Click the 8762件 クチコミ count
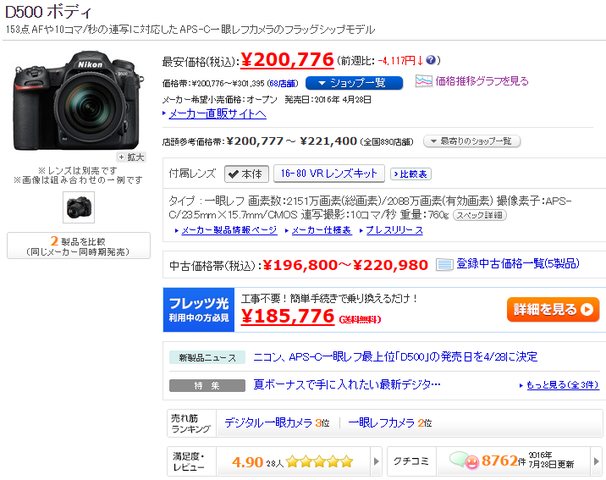Screen dimensions: 606x480 pos(503,461)
